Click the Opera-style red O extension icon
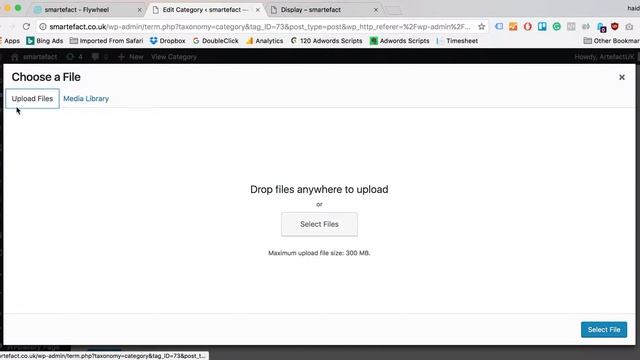Screen dimensions: 640x360 point(528,27)
